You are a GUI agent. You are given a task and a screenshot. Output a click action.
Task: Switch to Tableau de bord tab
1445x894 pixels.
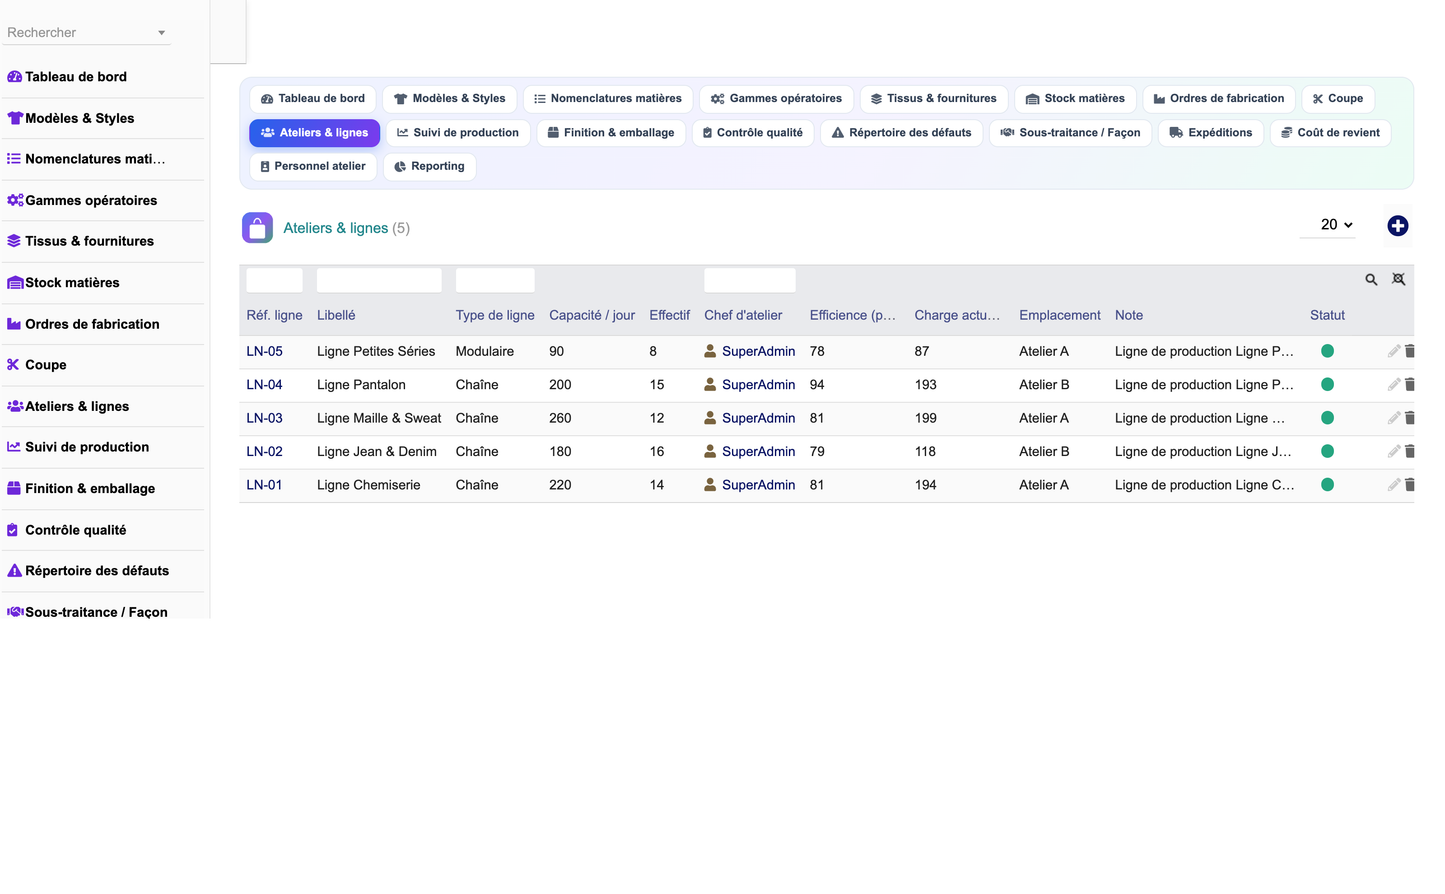[x=312, y=99]
